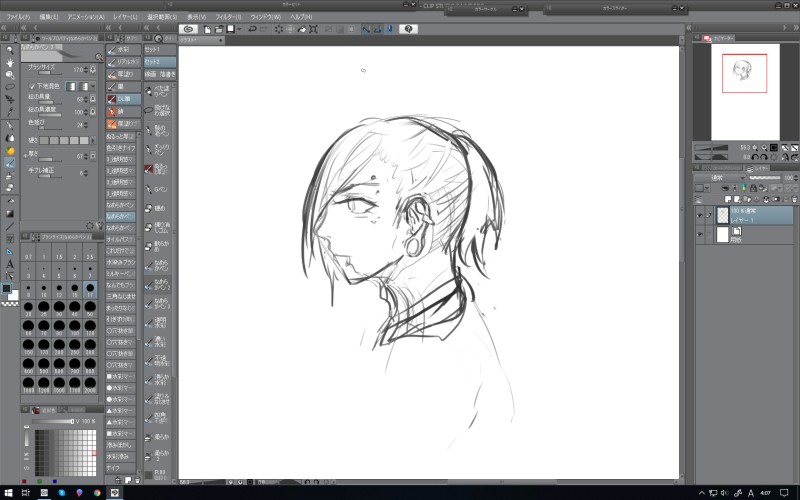Open the 編集(E) menu

point(48,16)
